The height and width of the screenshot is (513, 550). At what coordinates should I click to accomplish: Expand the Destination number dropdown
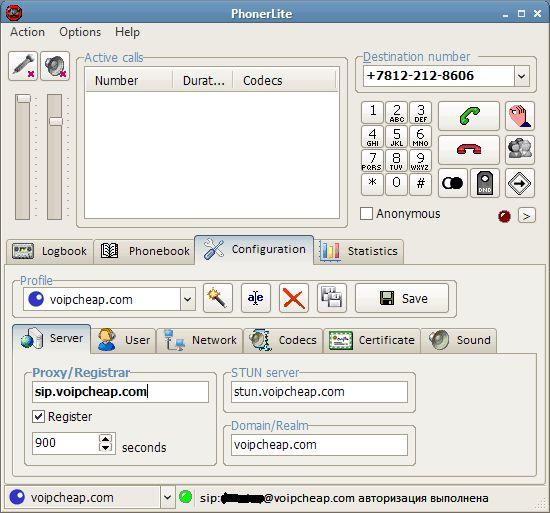click(522, 76)
